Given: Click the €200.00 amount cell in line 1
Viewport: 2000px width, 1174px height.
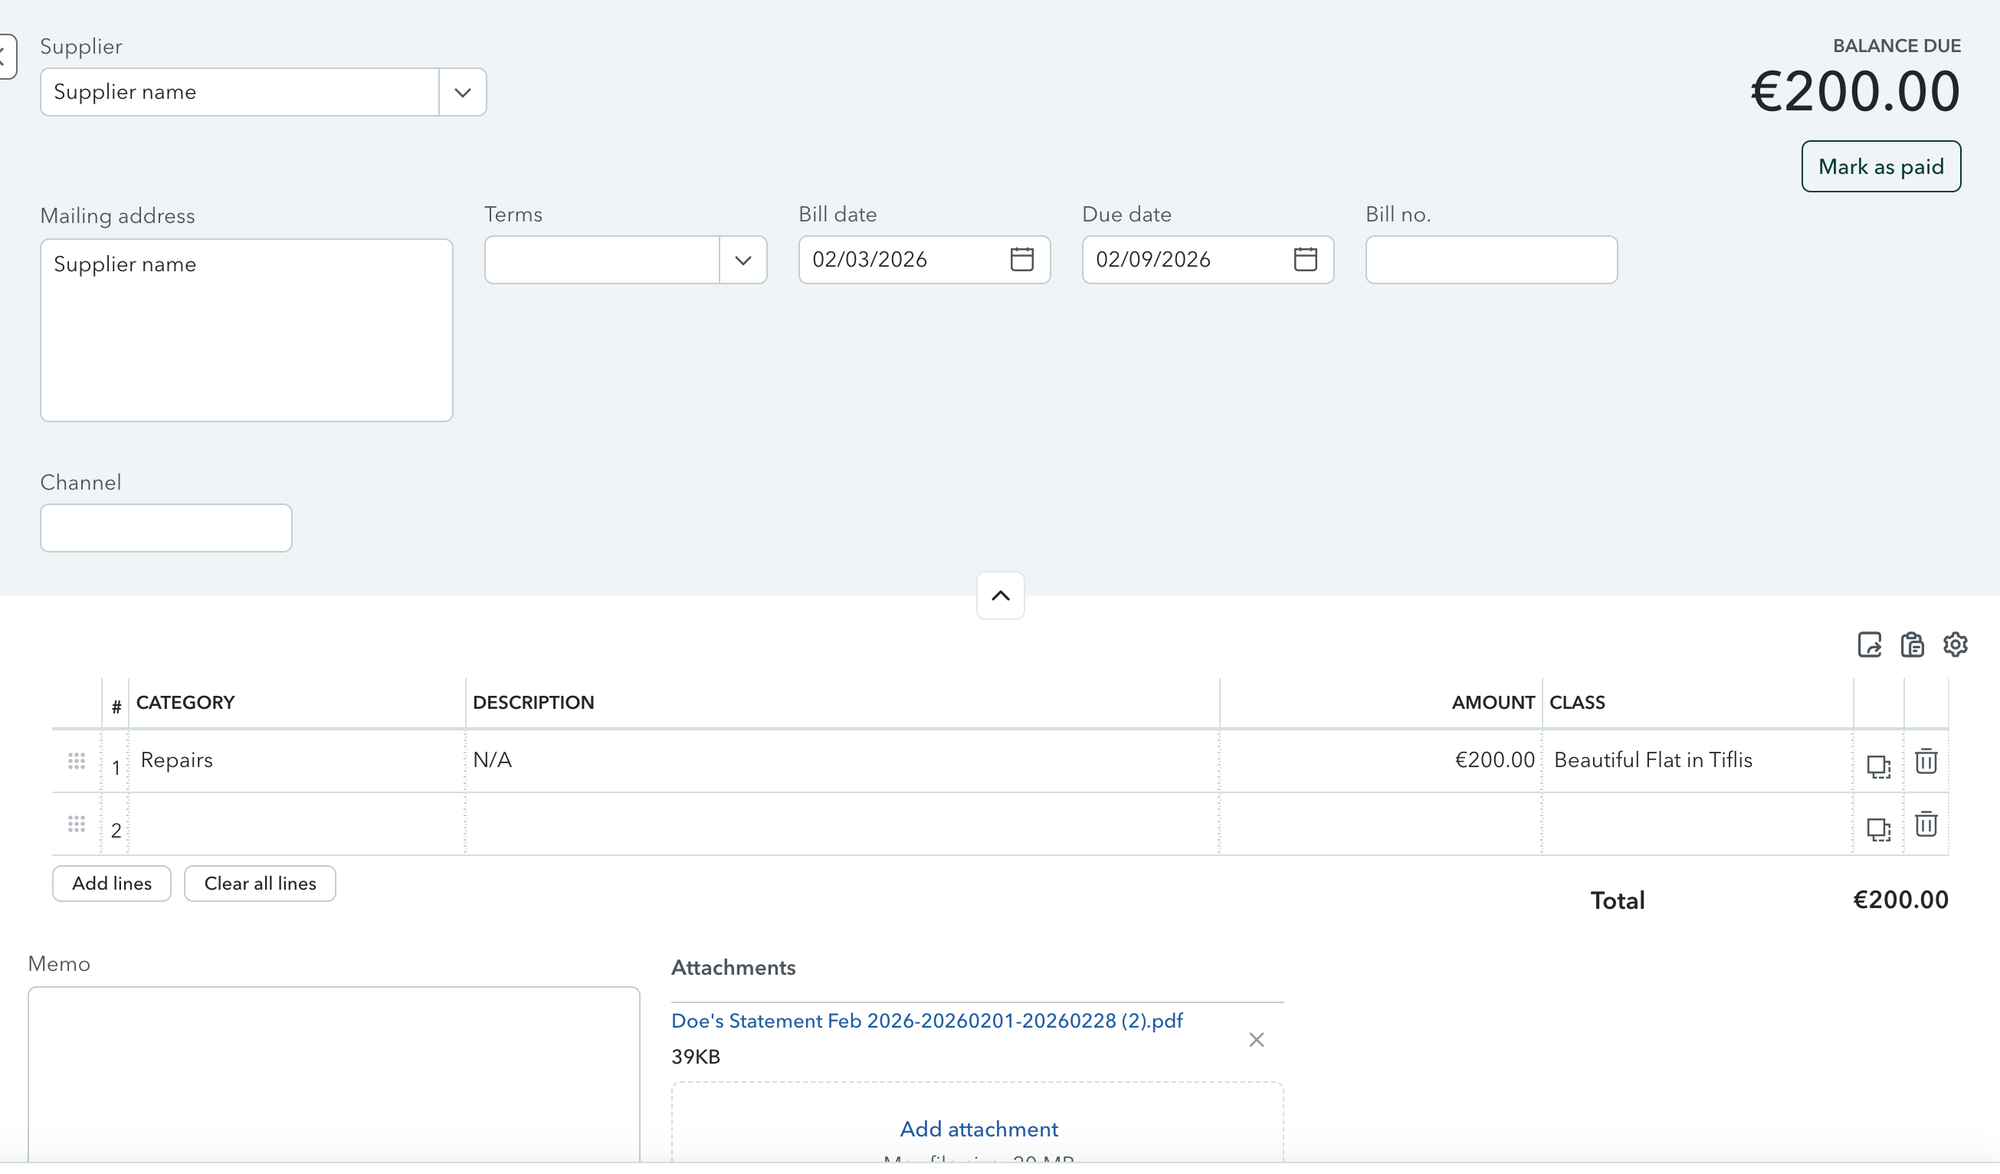Looking at the screenshot, I should tap(1380, 761).
